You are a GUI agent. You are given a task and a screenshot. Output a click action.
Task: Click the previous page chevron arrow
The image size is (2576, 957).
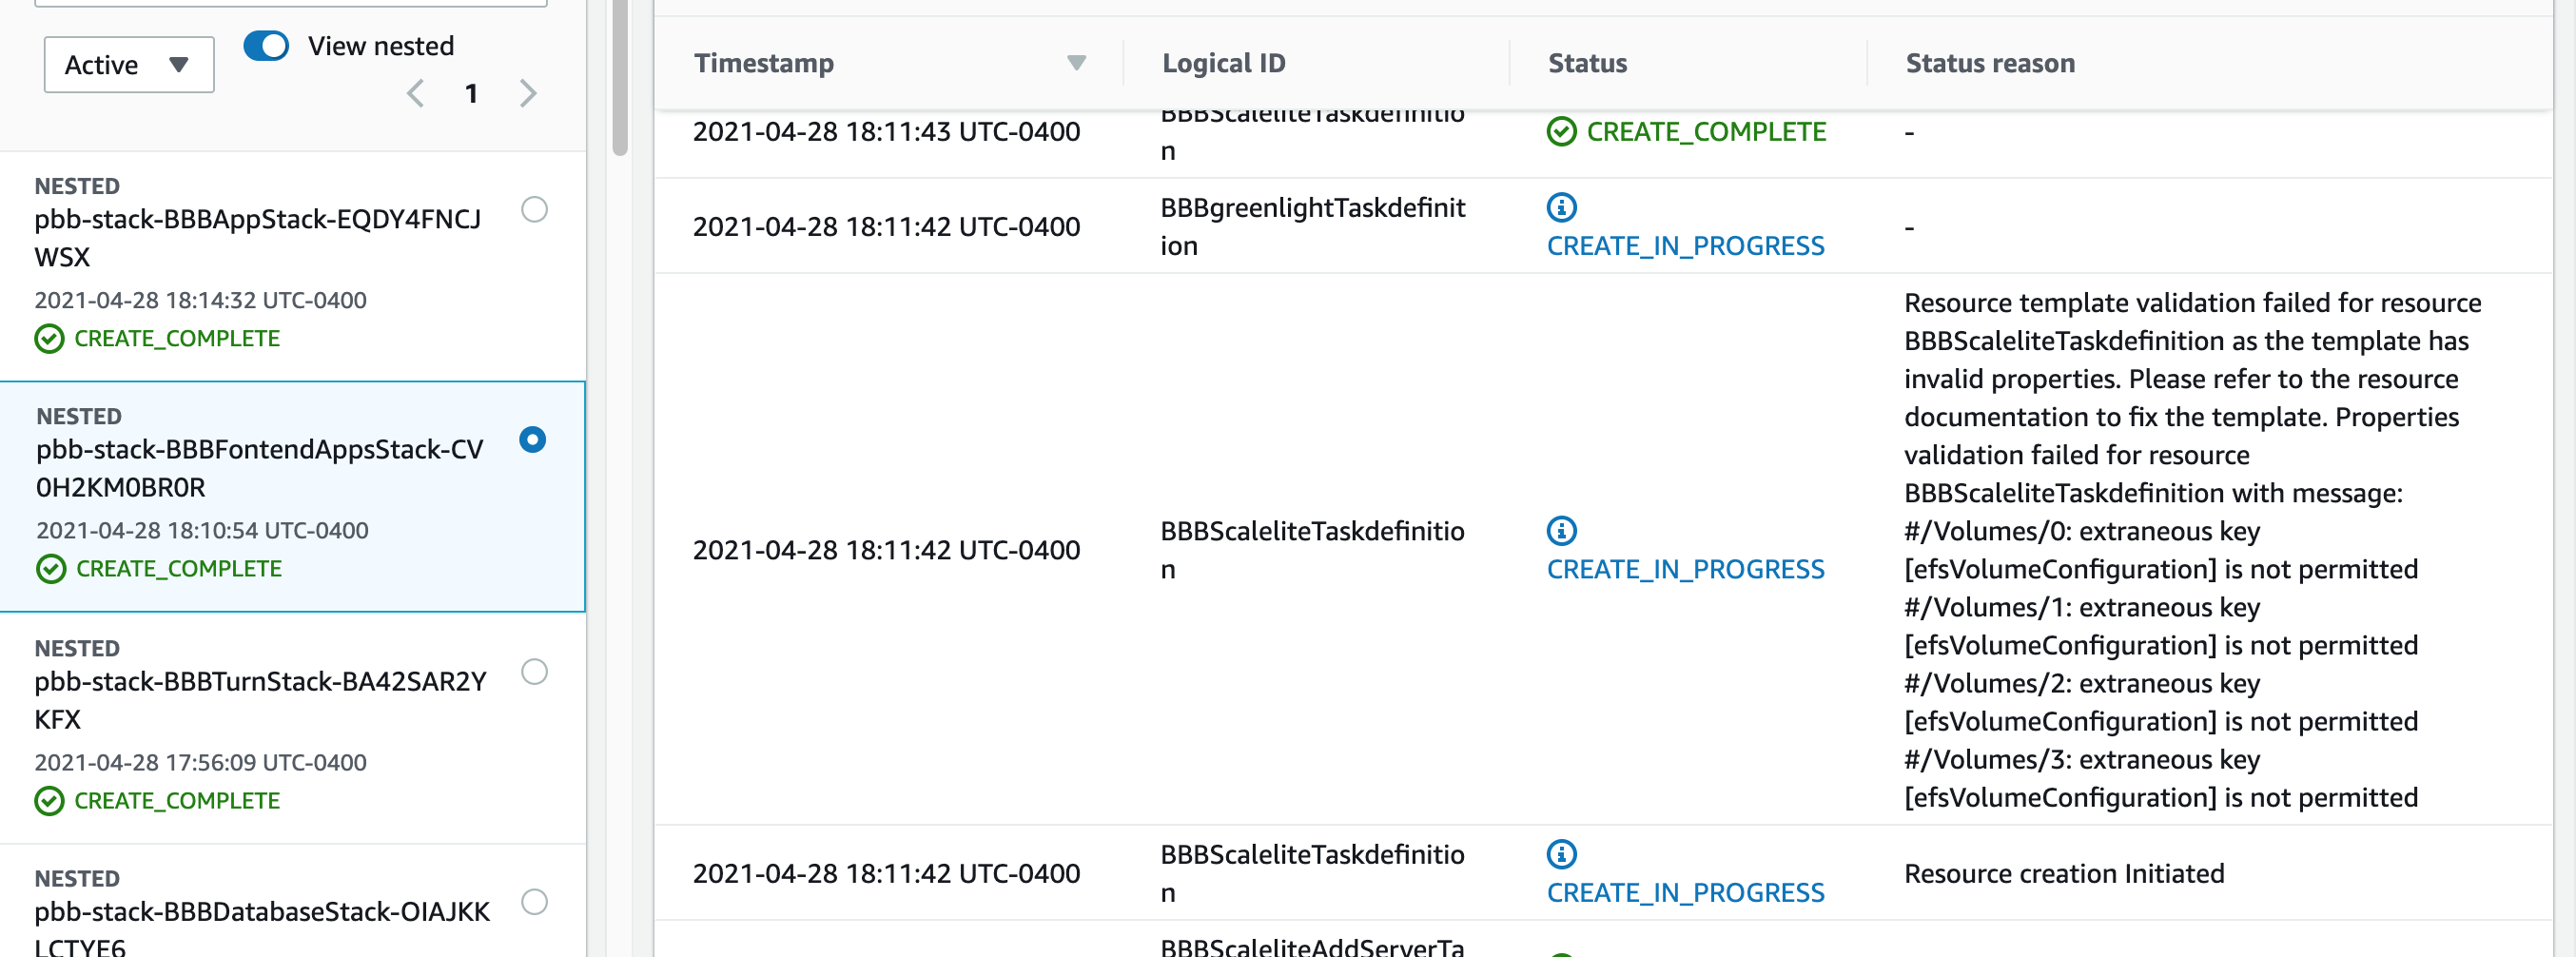[415, 93]
